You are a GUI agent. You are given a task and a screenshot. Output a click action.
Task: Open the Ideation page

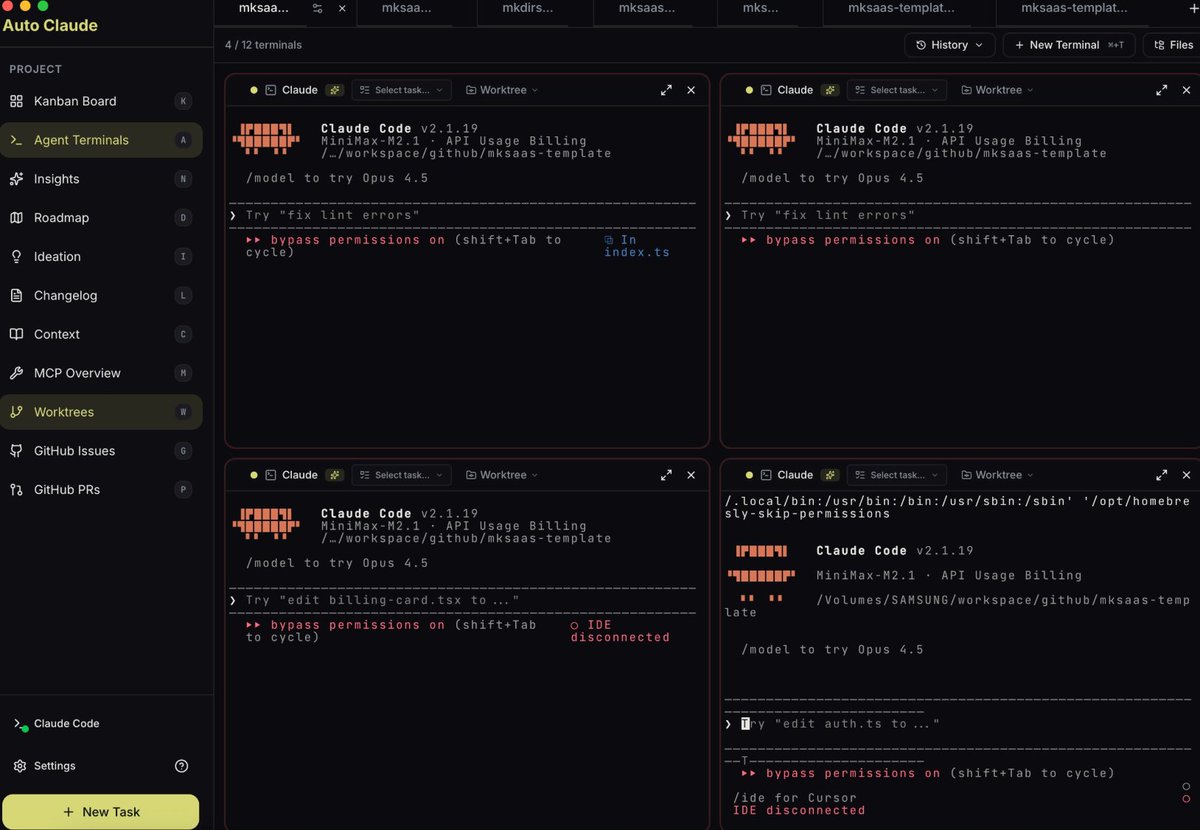click(x=100, y=257)
